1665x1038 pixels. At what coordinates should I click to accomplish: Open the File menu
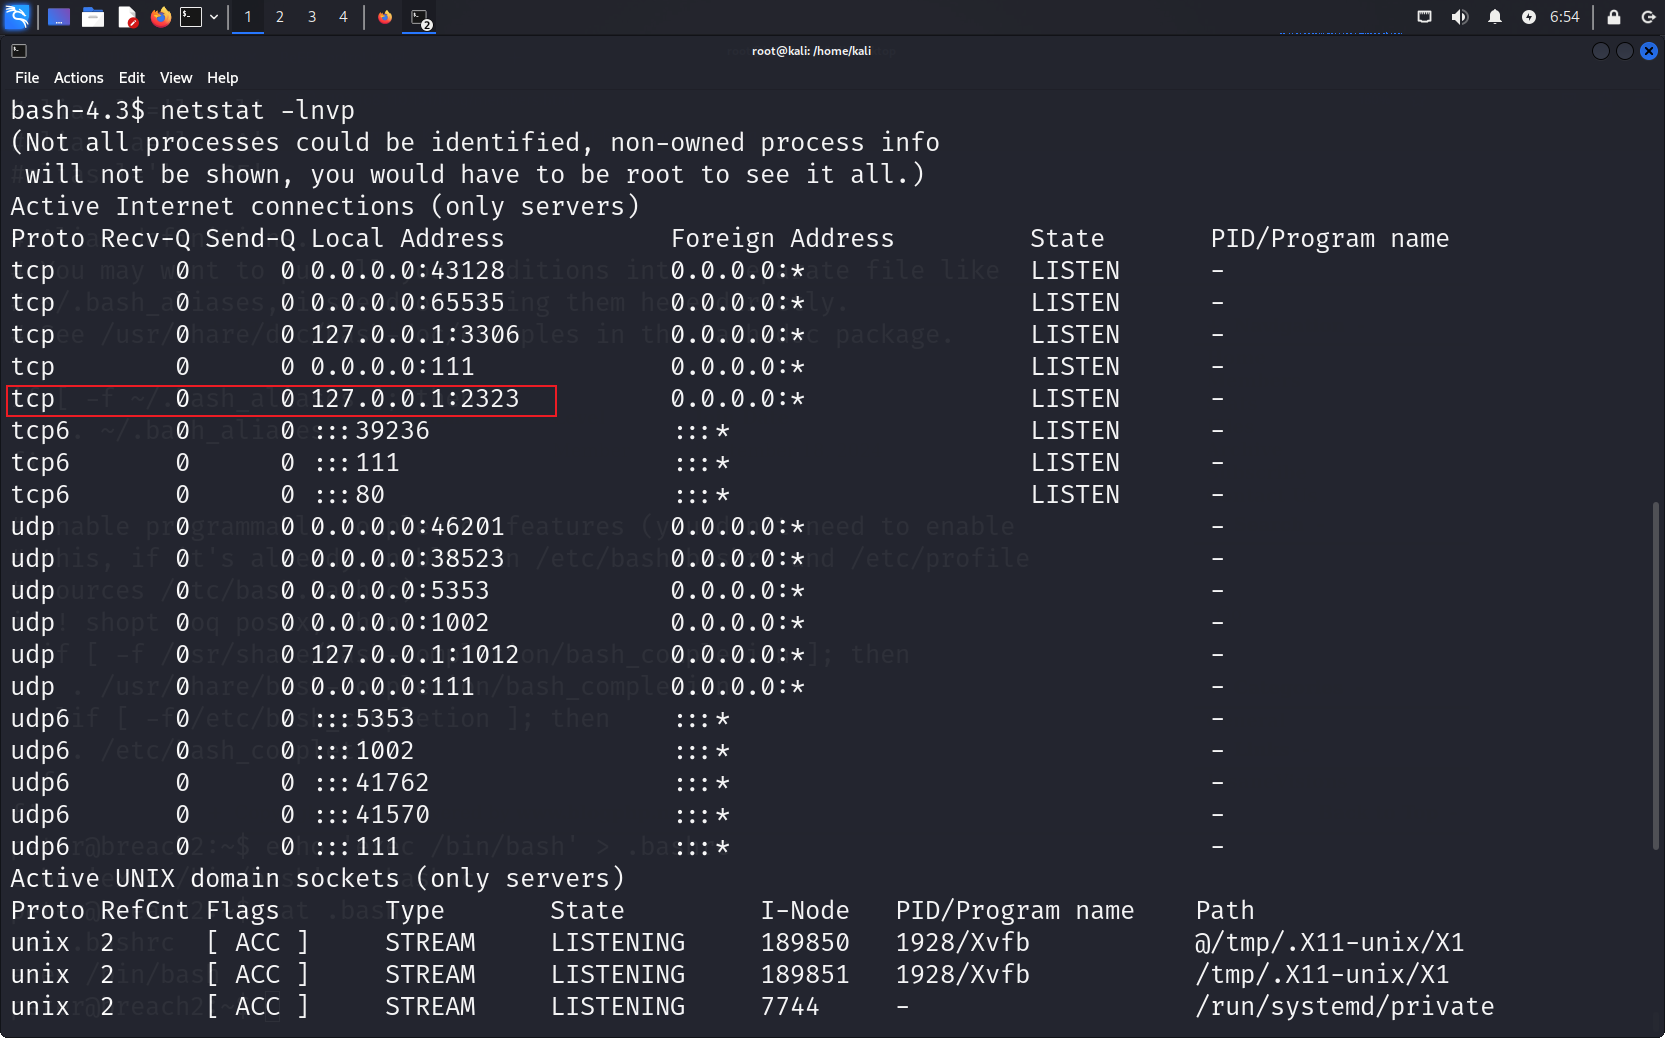point(27,78)
